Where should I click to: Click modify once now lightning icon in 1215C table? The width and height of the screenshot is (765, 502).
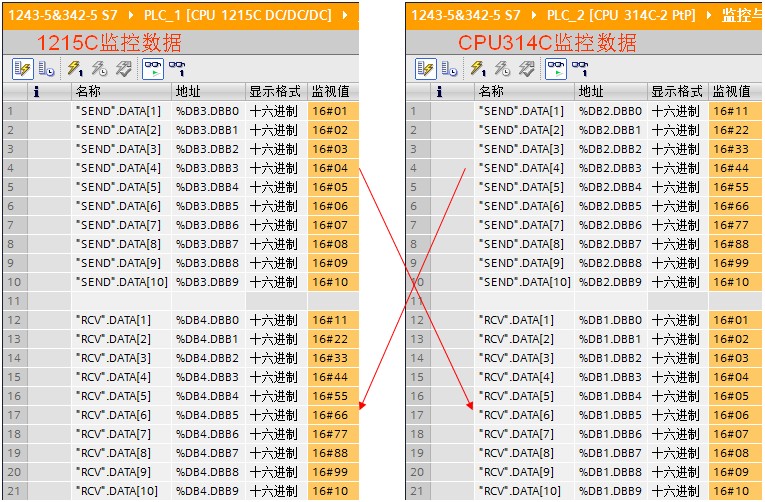tap(75, 69)
